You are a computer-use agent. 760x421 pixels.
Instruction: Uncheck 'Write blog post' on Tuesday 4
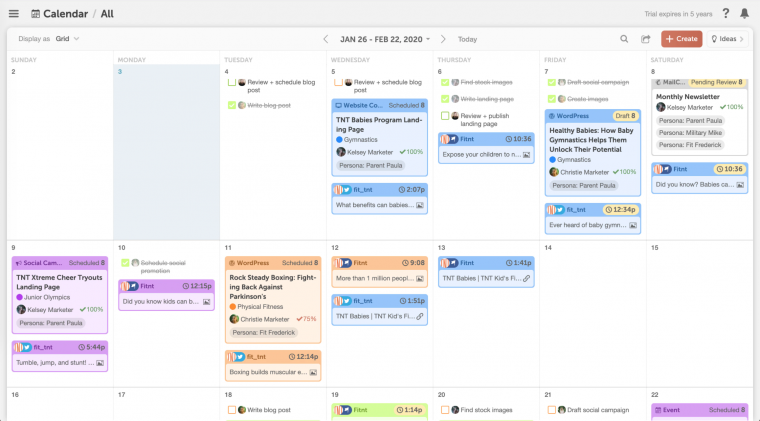232,105
